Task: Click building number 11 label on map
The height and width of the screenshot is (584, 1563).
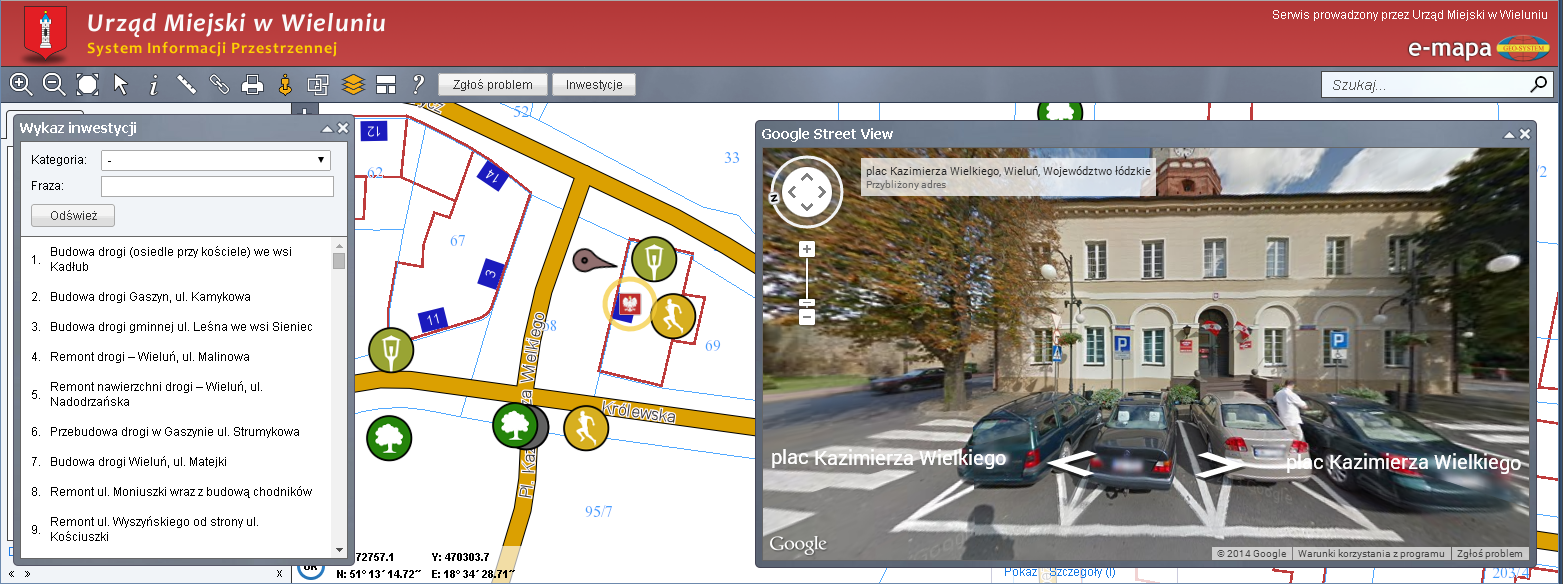Action: pyautogui.click(x=433, y=319)
